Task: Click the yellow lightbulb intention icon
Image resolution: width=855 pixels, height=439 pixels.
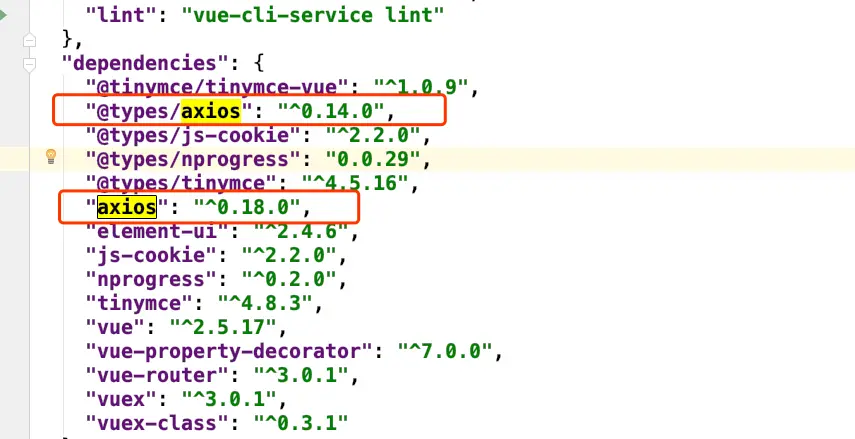Action: click(x=51, y=157)
